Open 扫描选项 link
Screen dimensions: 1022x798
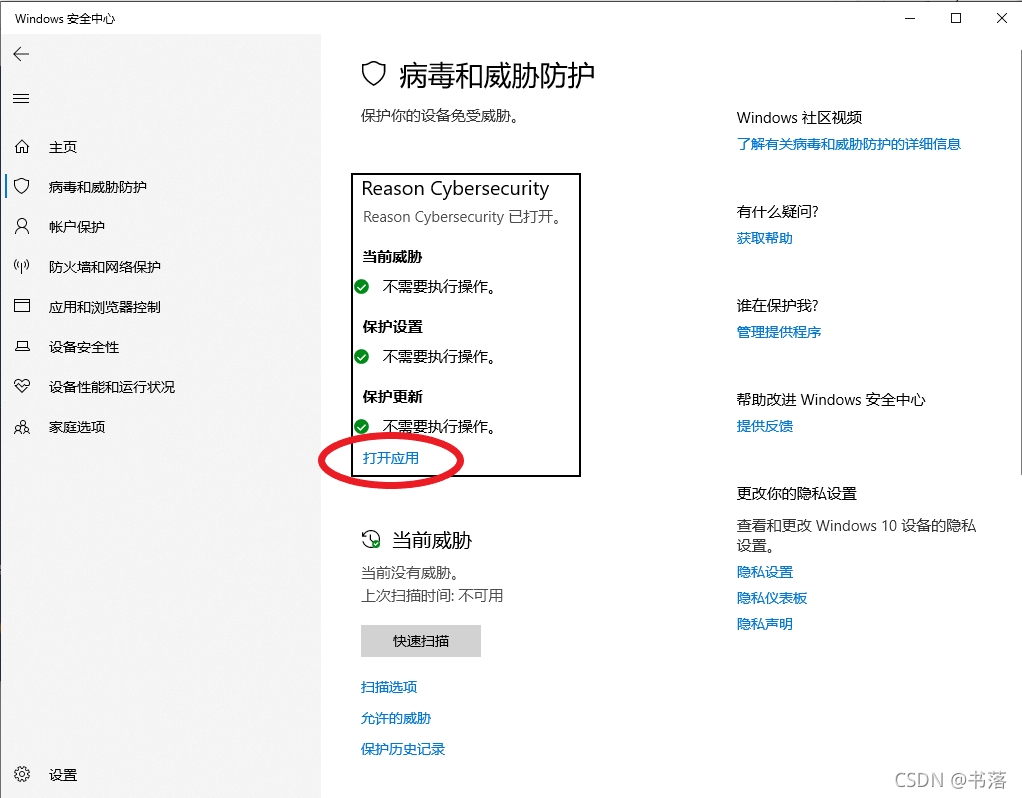coord(389,687)
